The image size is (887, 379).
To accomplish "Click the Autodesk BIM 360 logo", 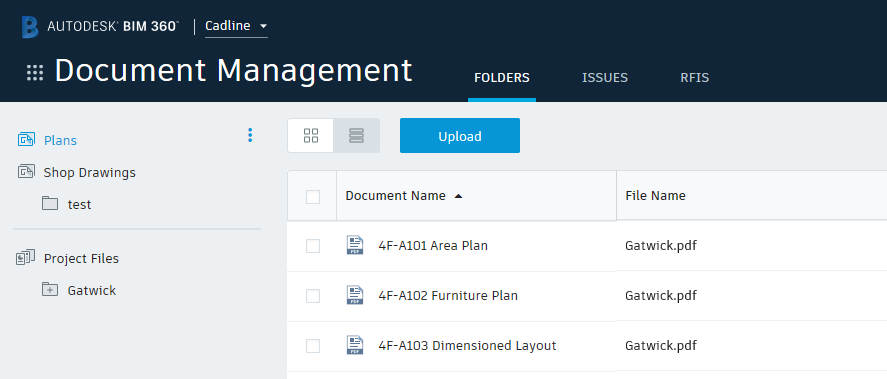I will point(100,27).
